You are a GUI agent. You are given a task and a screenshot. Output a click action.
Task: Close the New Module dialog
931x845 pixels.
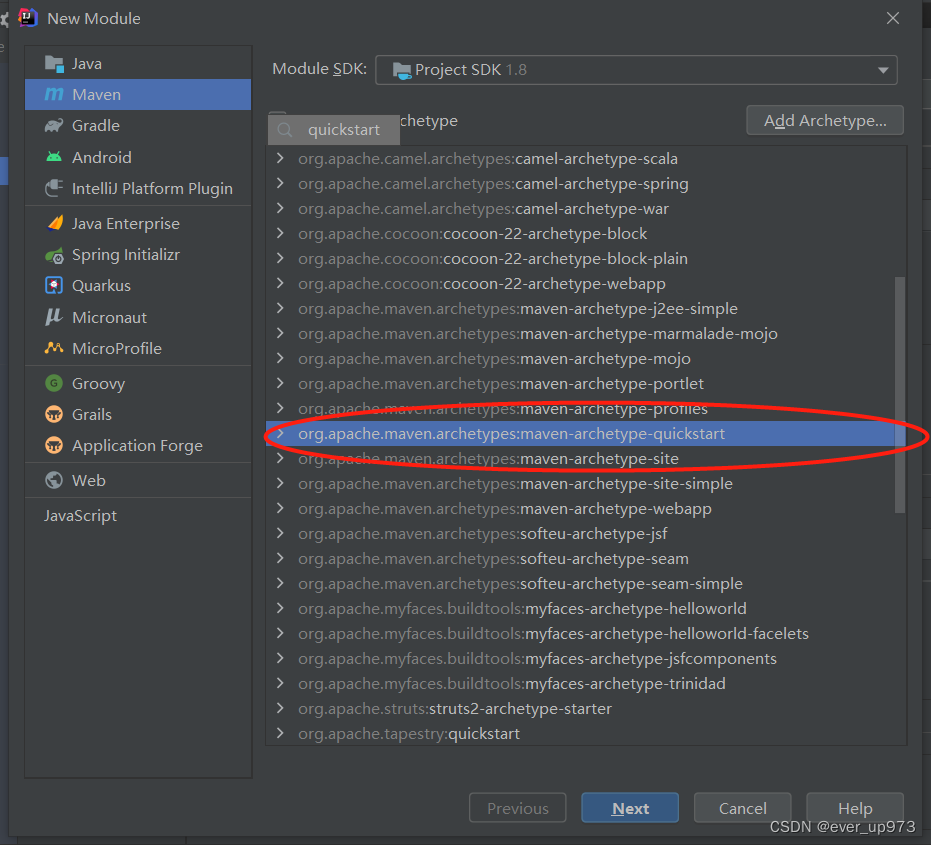892,18
